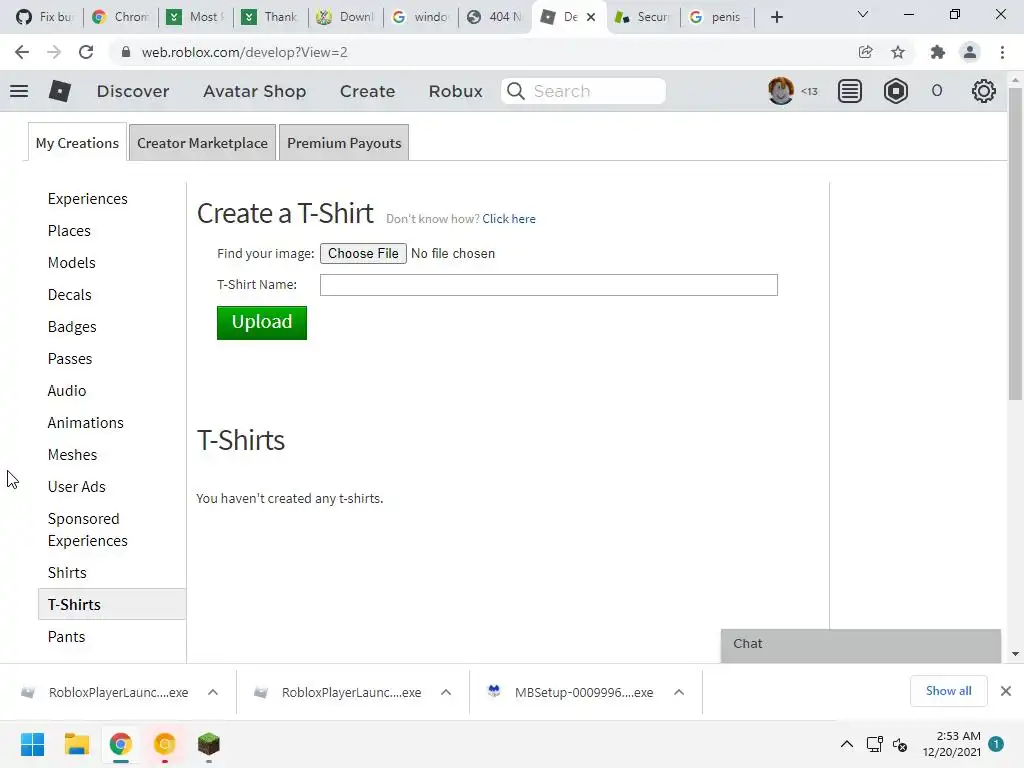Open File Explorer from the taskbar

[76, 744]
